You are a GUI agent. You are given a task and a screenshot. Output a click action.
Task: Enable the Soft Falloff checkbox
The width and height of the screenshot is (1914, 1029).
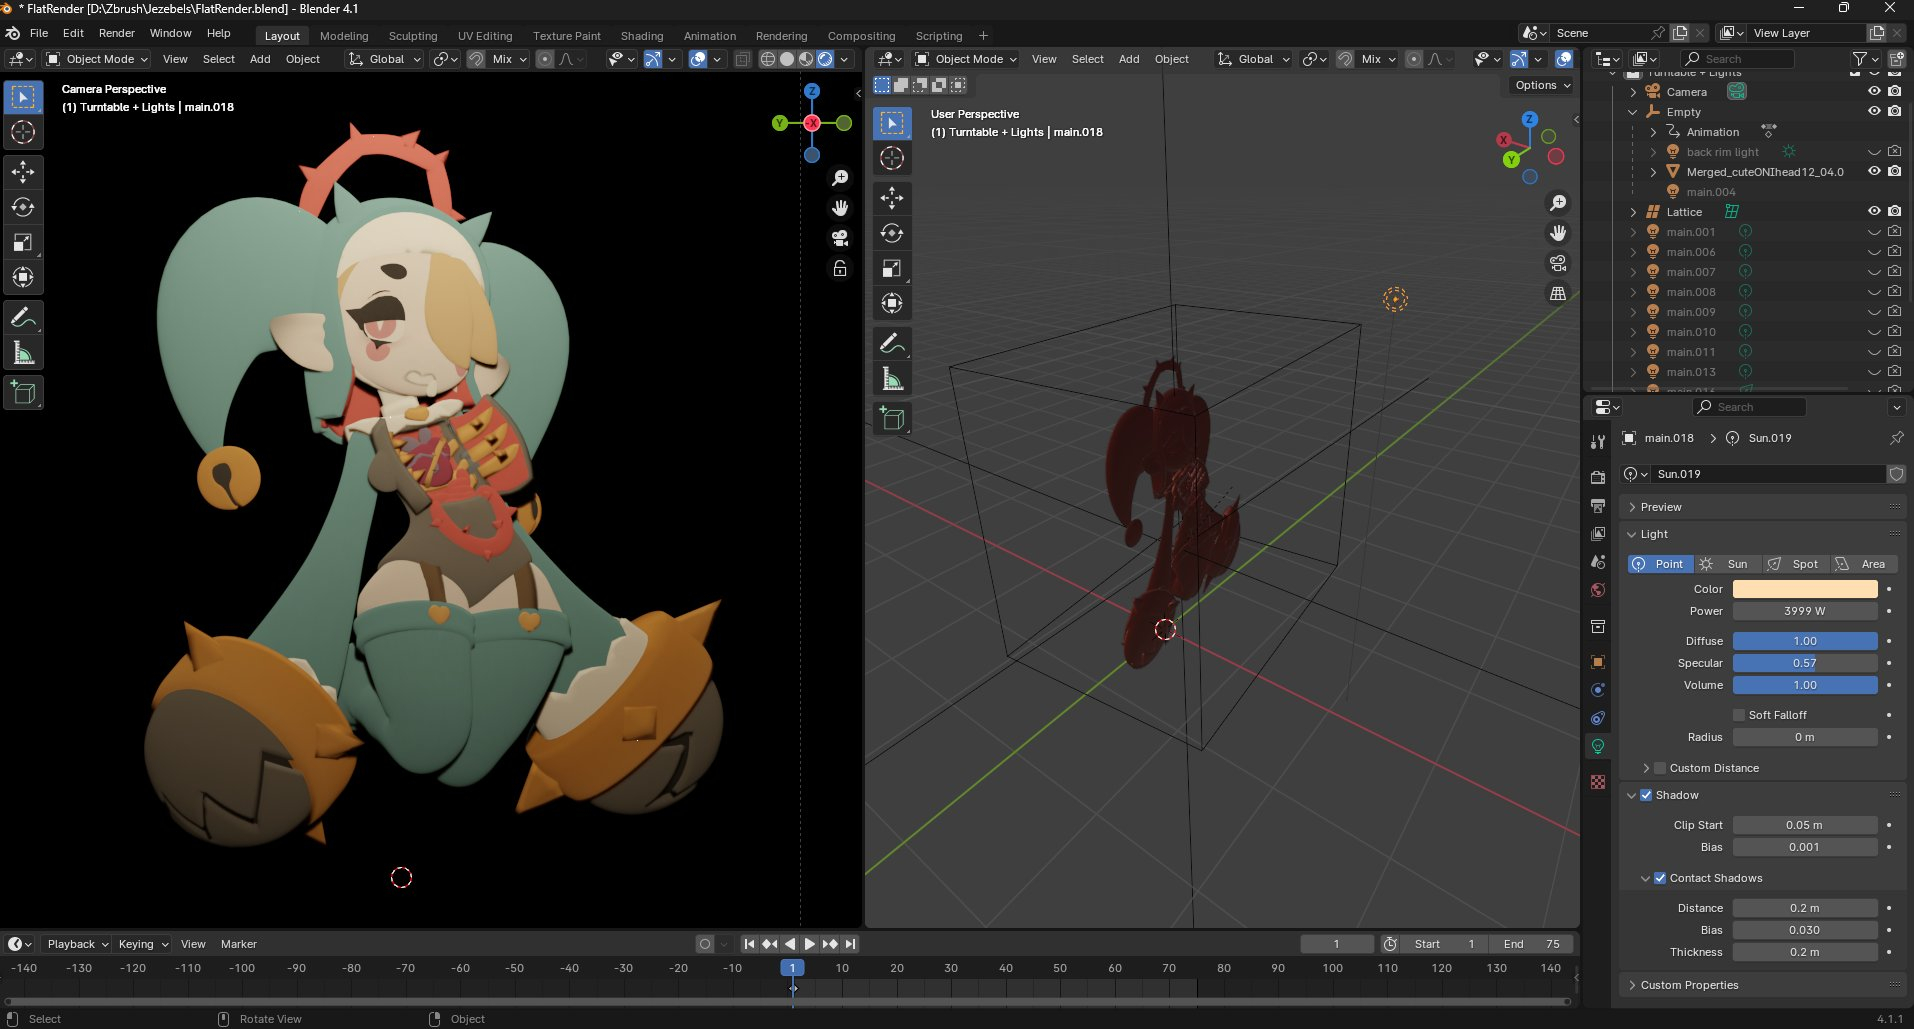click(1739, 715)
